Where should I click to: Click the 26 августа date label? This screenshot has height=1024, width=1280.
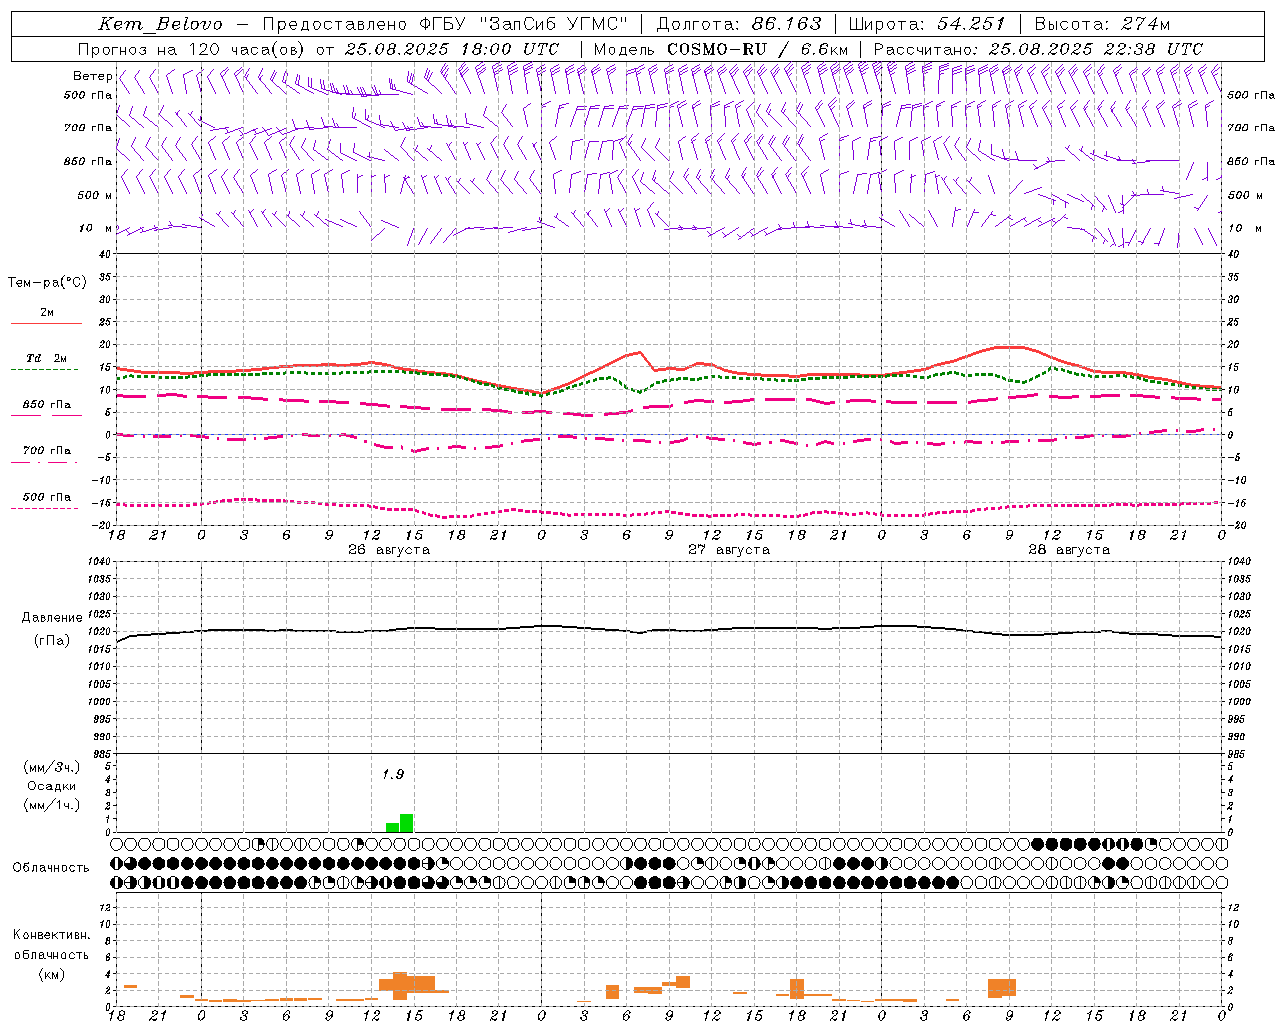tap(389, 550)
